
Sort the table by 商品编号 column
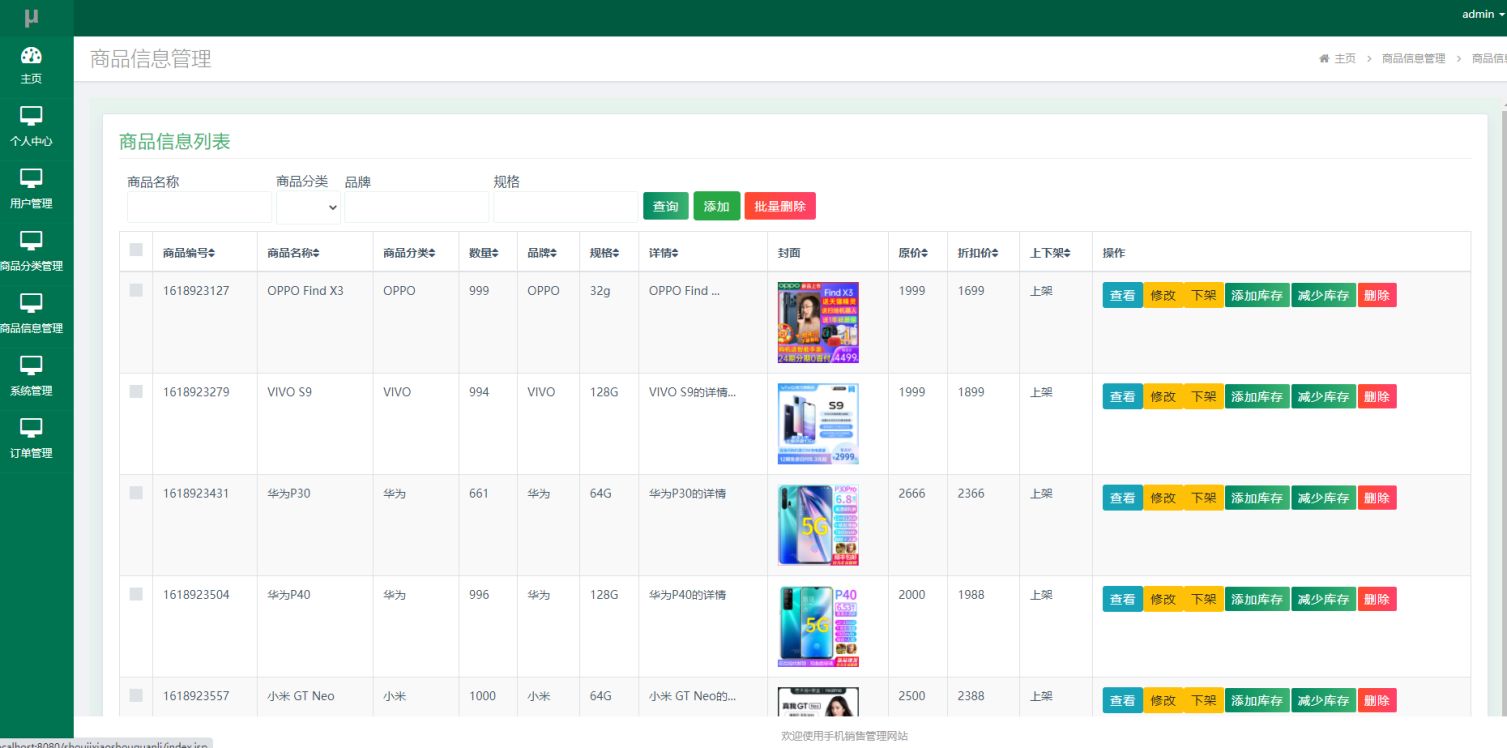click(189, 253)
